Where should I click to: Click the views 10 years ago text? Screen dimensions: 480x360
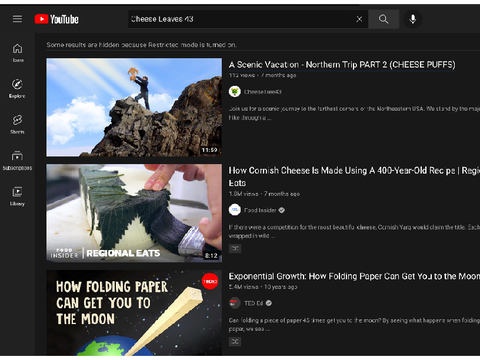click(x=263, y=287)
